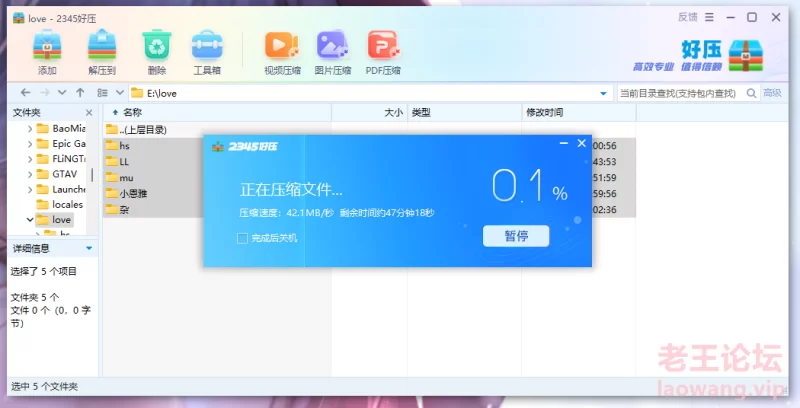Go up one directory level arrow
Screen dimensions: 800x408
click(80, 93)
